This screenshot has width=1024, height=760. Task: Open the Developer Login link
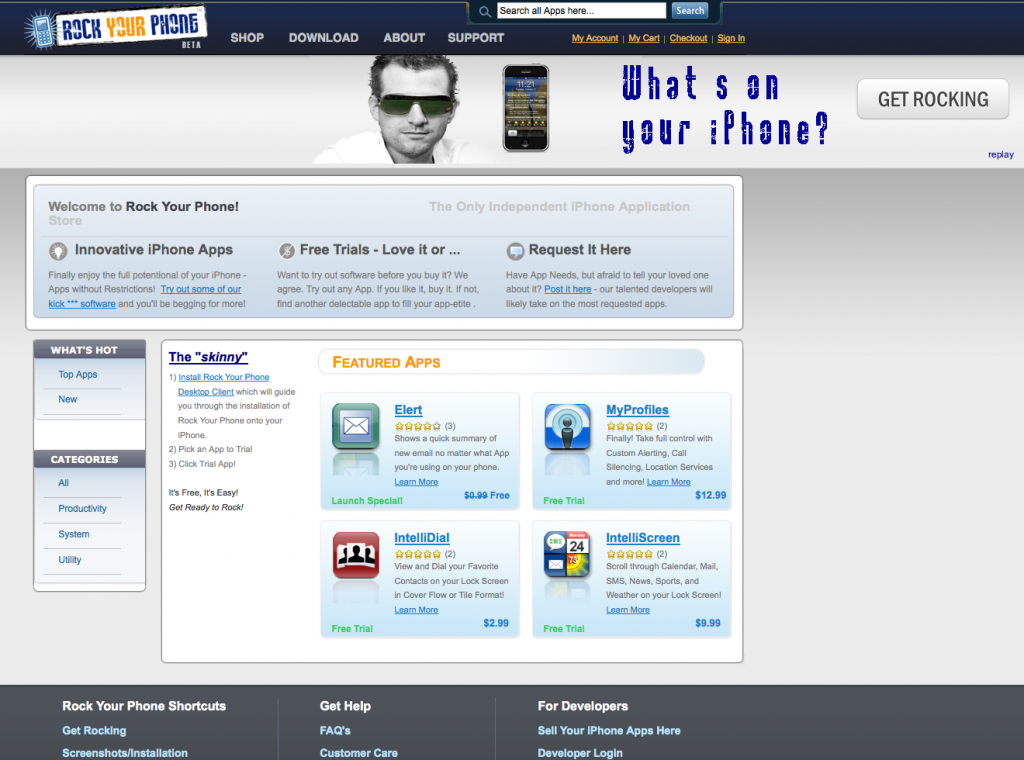click(x=580, y=753)
